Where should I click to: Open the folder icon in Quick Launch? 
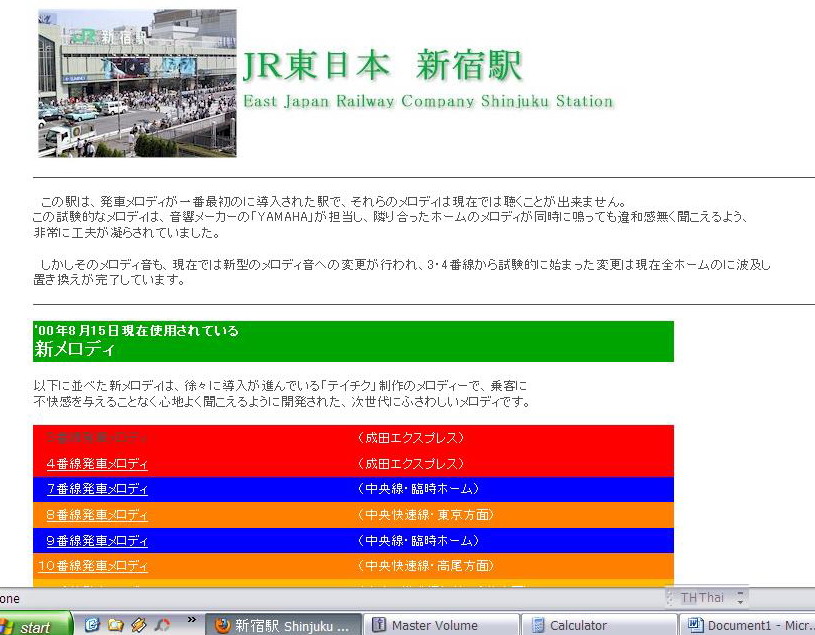115,625
